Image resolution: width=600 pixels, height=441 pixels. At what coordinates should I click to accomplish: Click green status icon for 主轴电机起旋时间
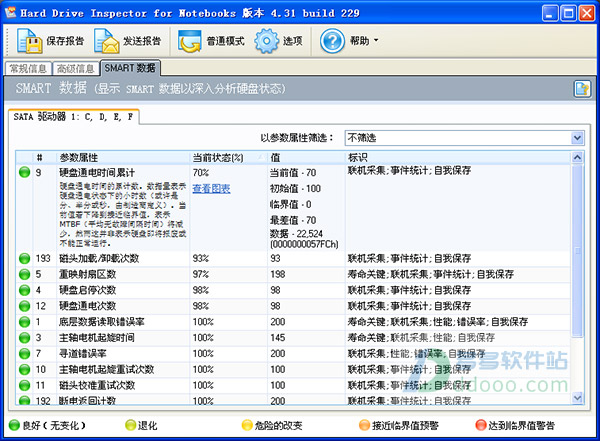24,338
